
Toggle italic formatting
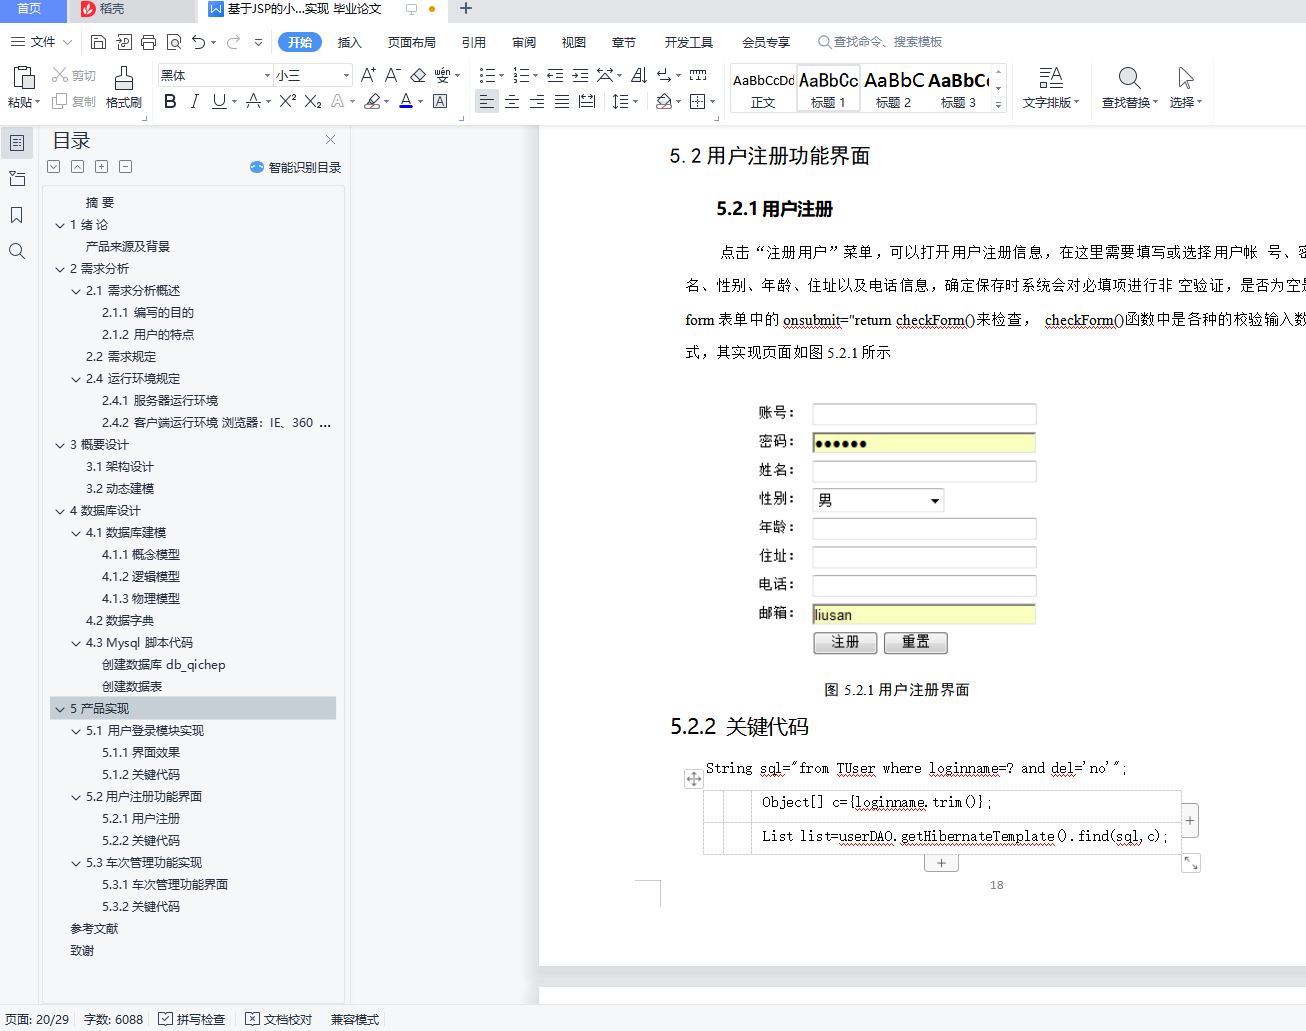coord(194,101)
